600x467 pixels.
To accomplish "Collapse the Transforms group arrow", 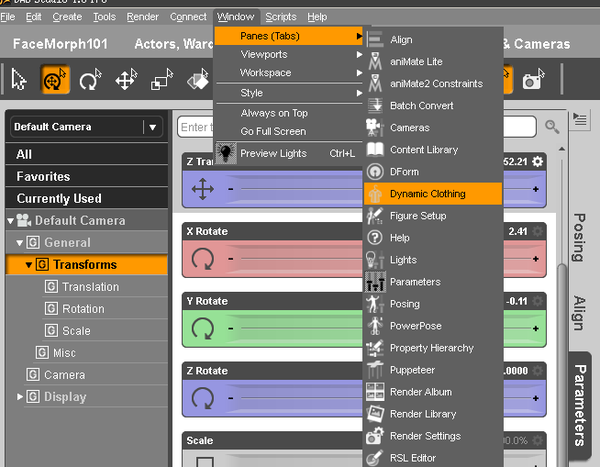I will [x=29, y=265].
